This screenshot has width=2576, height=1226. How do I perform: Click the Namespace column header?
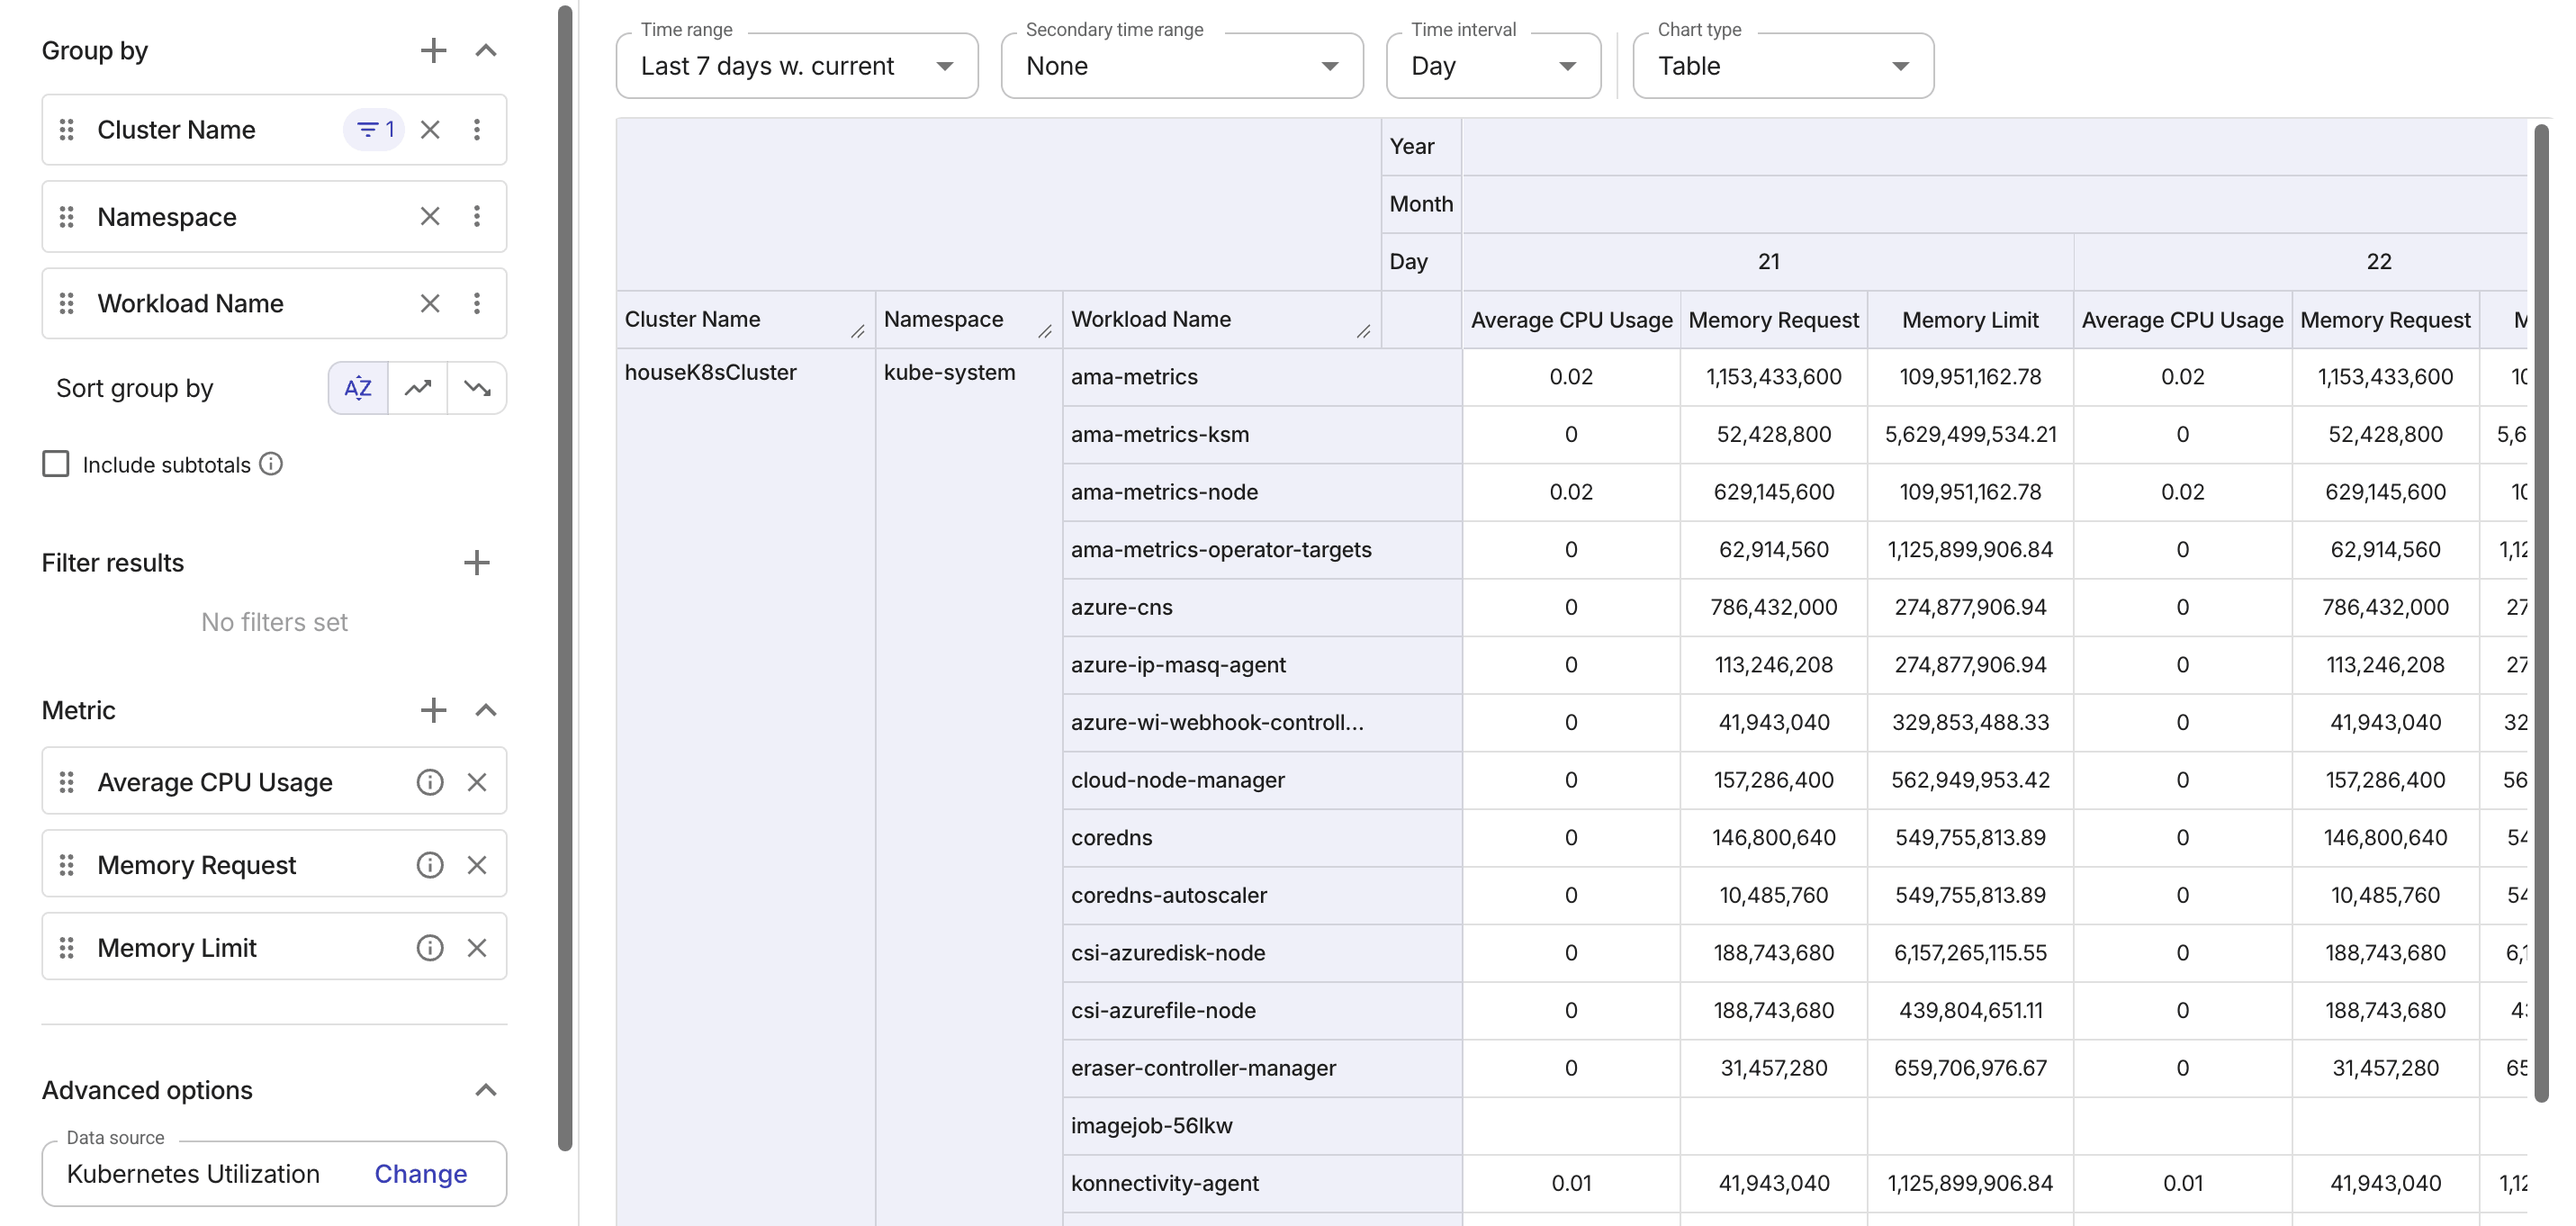[968, 320]
